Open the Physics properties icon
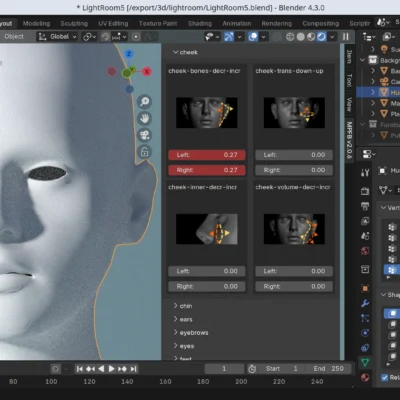 365,333
